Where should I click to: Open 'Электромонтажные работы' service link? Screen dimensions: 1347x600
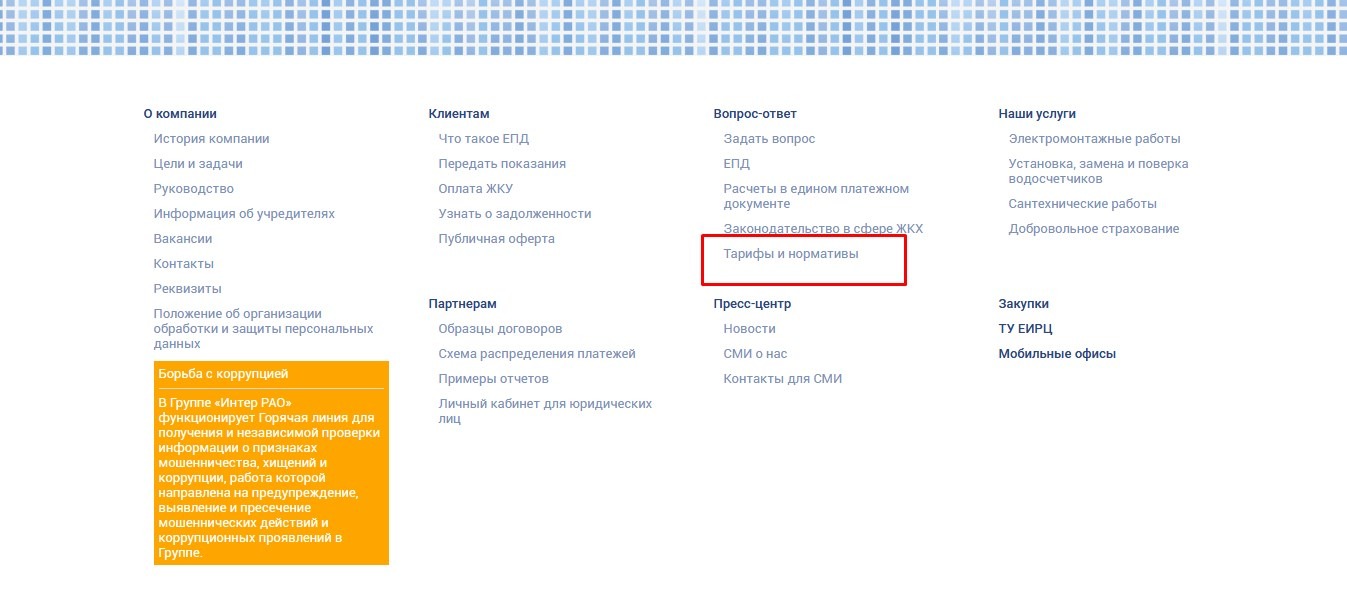coord(1094,139)
